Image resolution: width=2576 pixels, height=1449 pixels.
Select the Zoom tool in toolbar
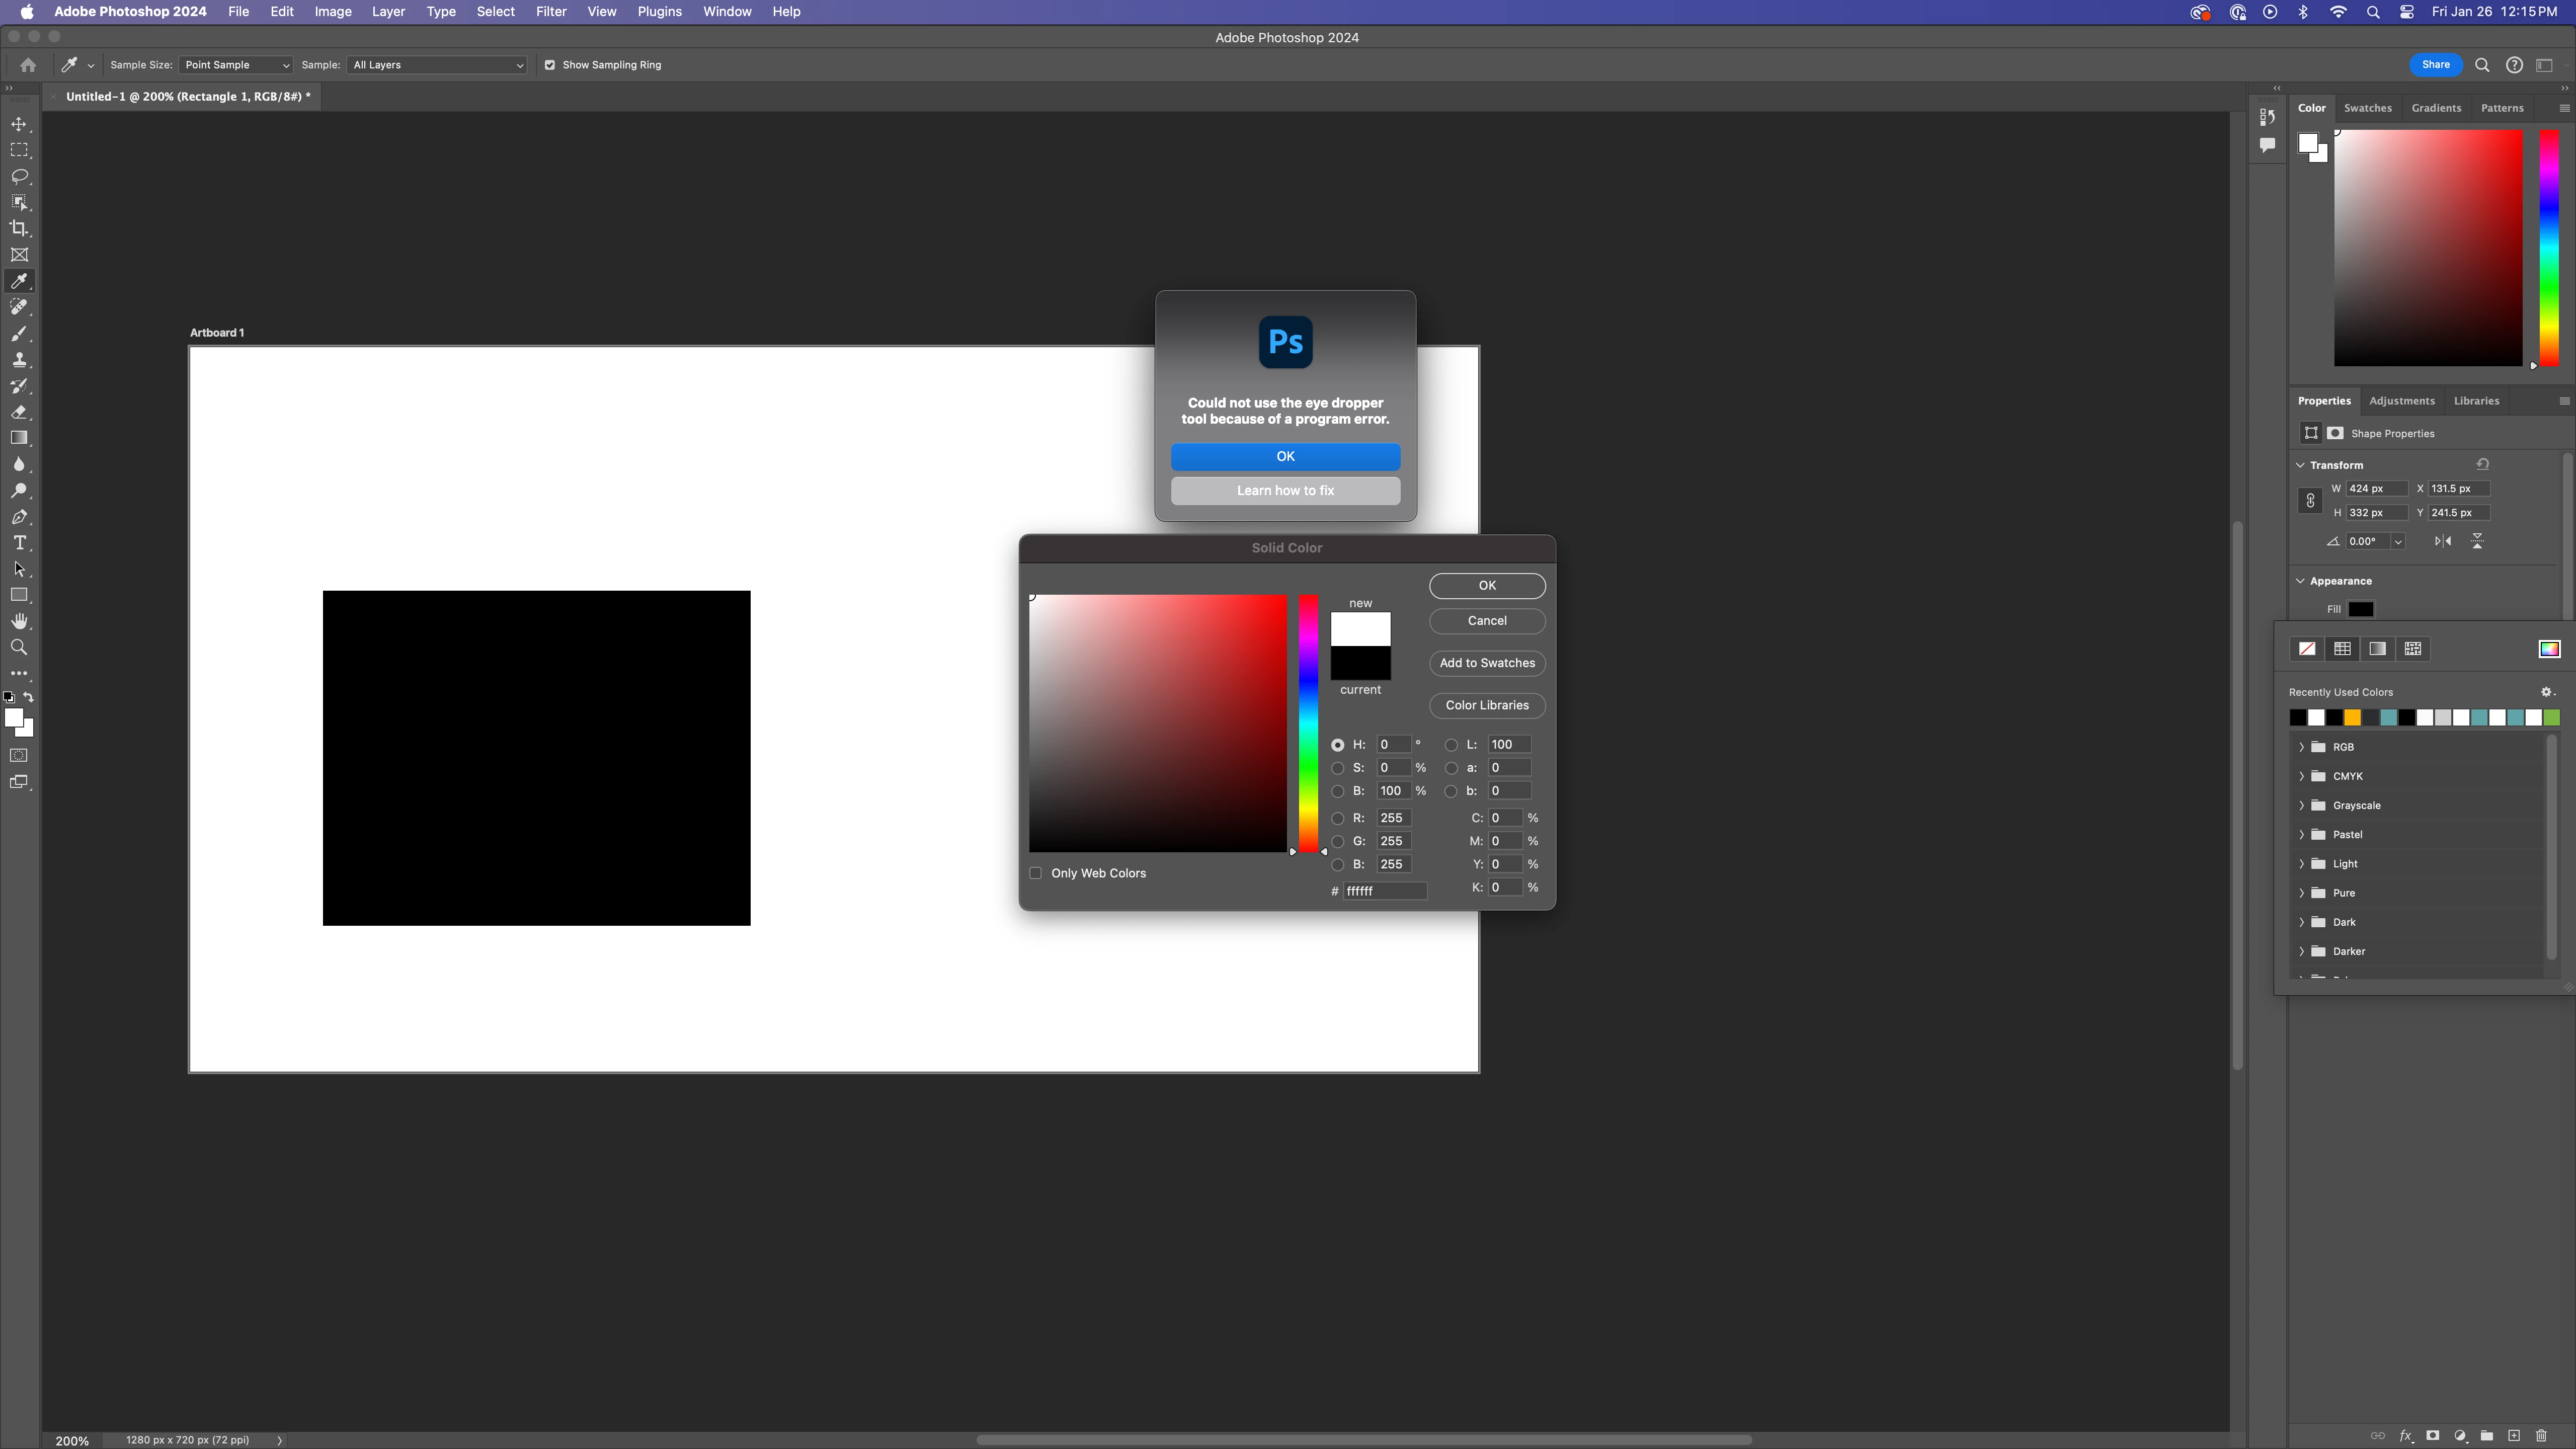pos(19,648)
